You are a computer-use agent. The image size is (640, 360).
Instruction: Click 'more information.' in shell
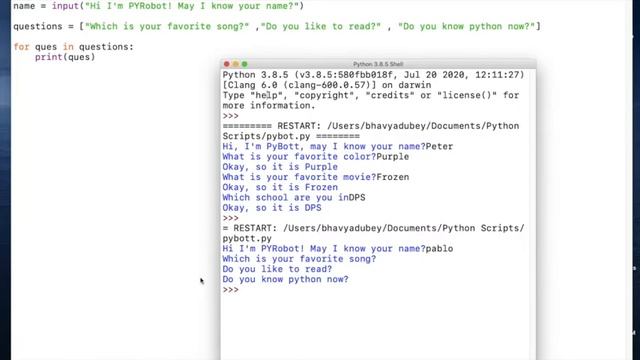[269, 106]
